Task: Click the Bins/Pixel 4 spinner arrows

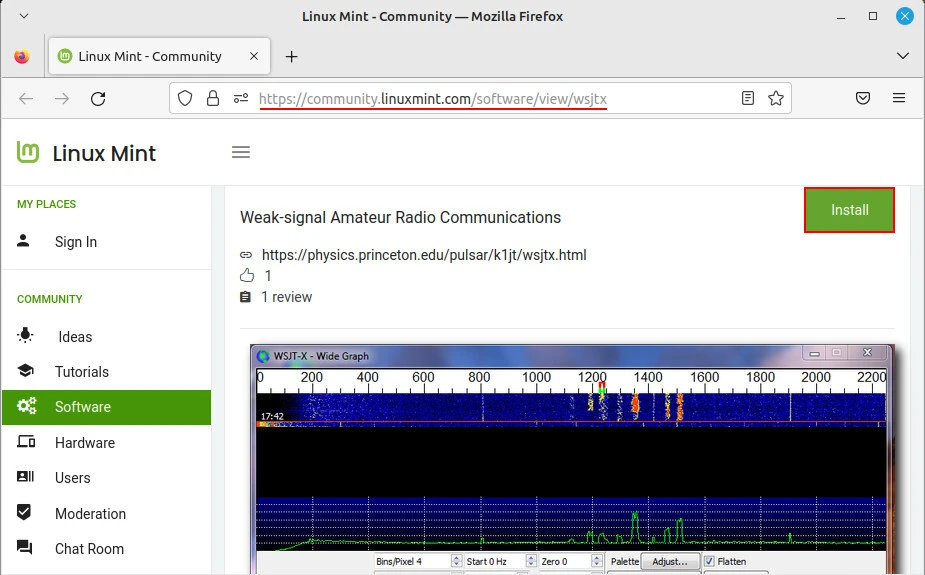Action: [x=456, y=561]
